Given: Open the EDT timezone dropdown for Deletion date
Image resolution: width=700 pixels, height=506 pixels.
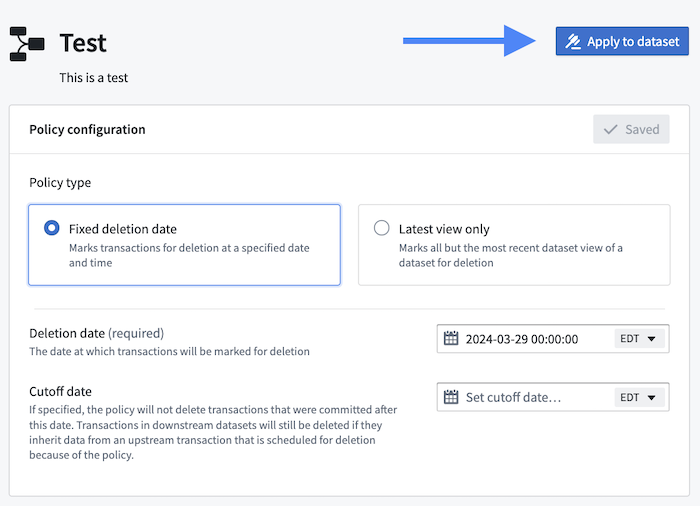Looking at the screenshot, I should (639, 339).
